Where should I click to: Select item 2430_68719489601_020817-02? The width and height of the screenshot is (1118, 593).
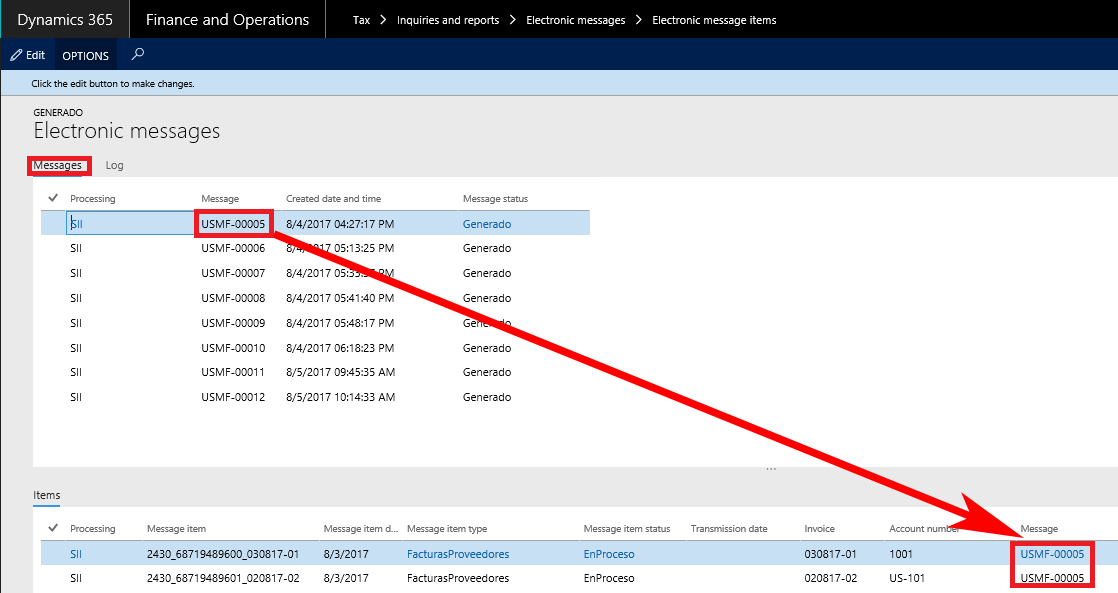tap(223, 578)
